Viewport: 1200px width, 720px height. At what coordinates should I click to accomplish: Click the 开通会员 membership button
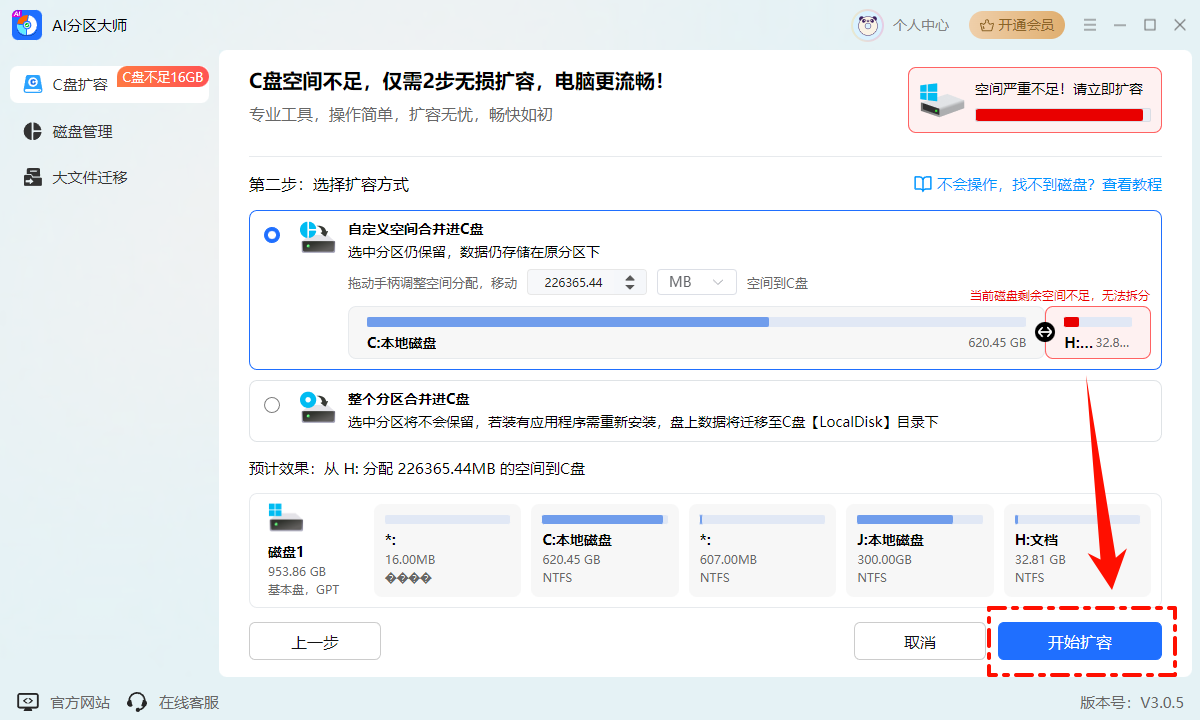(1016, 25)
